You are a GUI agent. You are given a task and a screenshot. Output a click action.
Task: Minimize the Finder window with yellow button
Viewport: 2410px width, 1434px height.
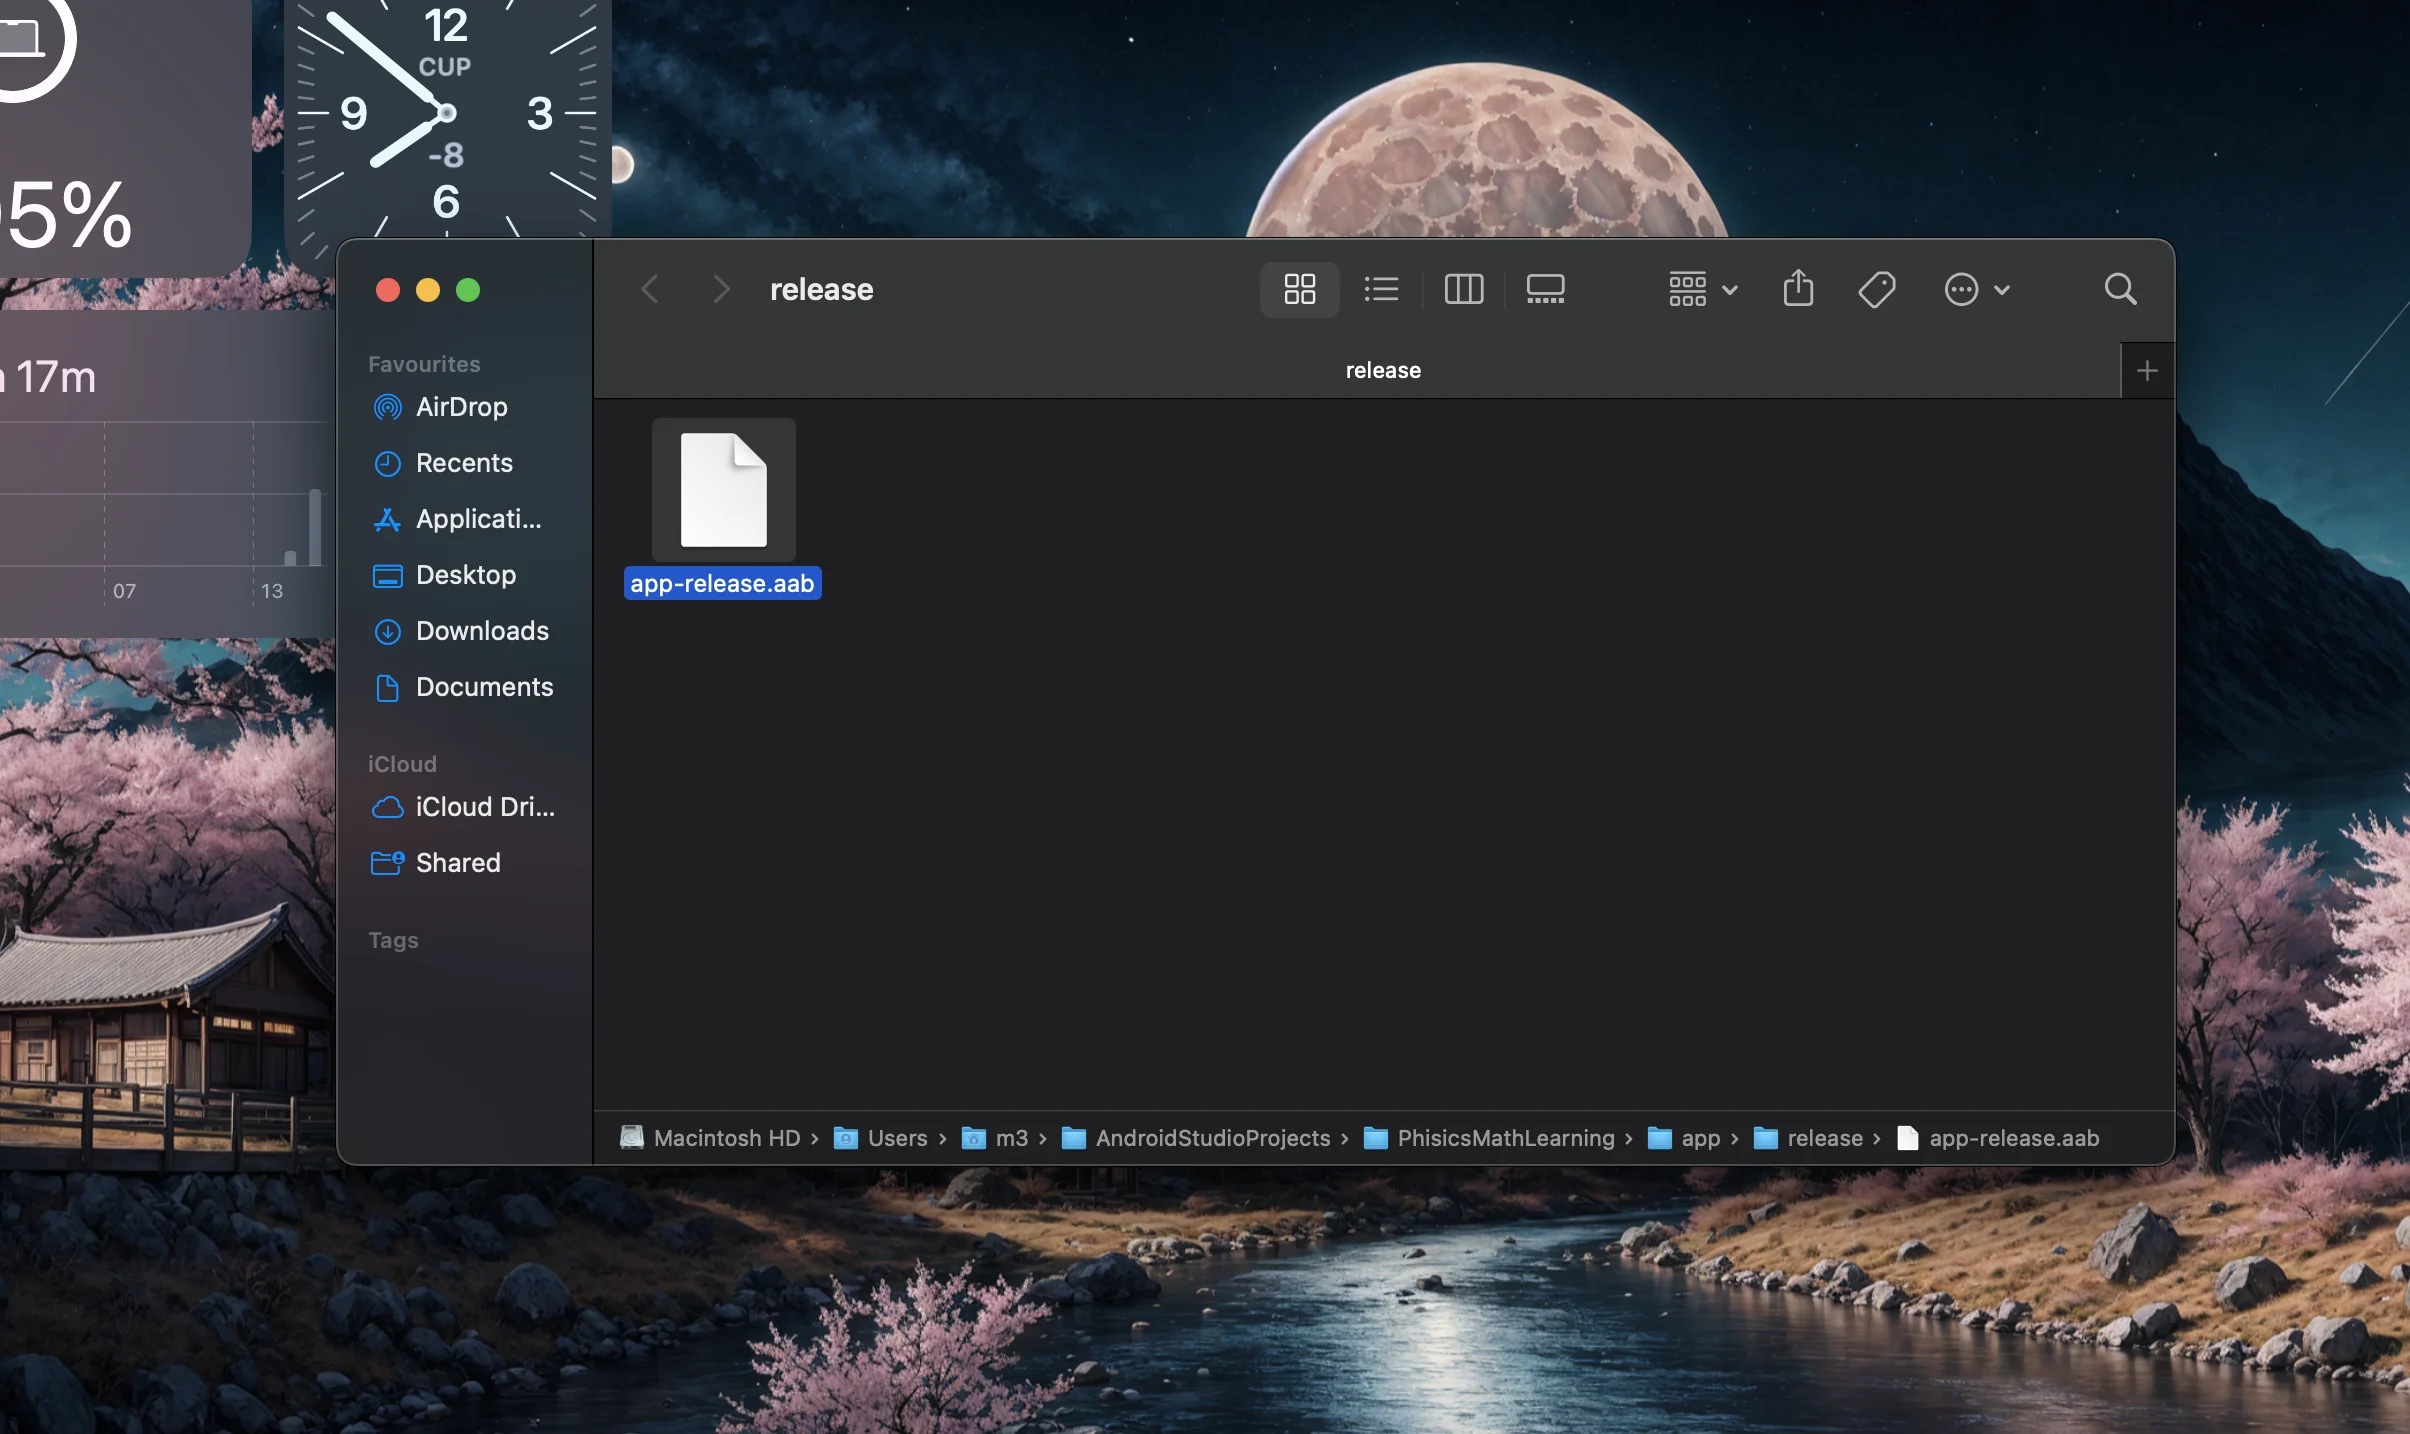coord(428,290)
